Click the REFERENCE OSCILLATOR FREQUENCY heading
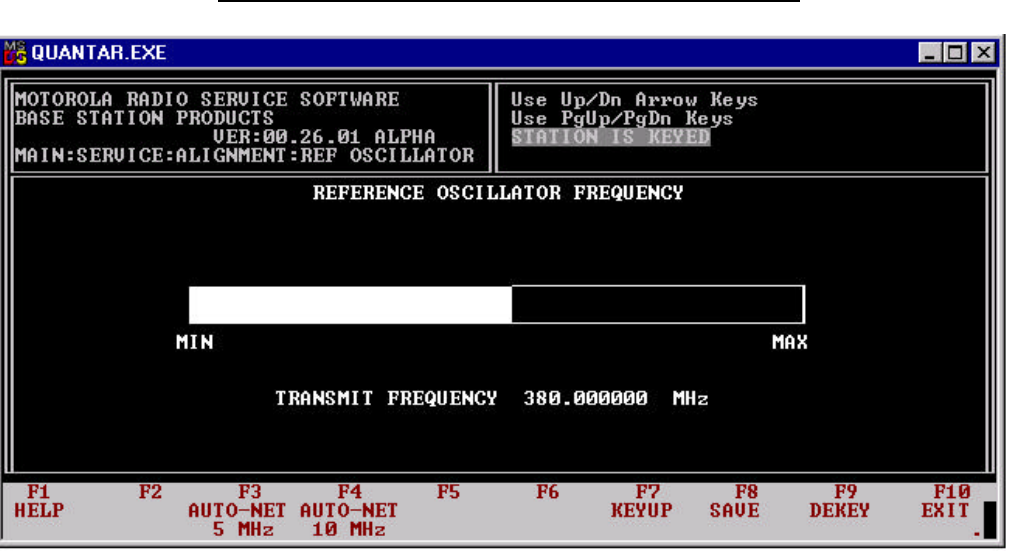The height and width of the screenshot is (551, 1009). (498, 193)
